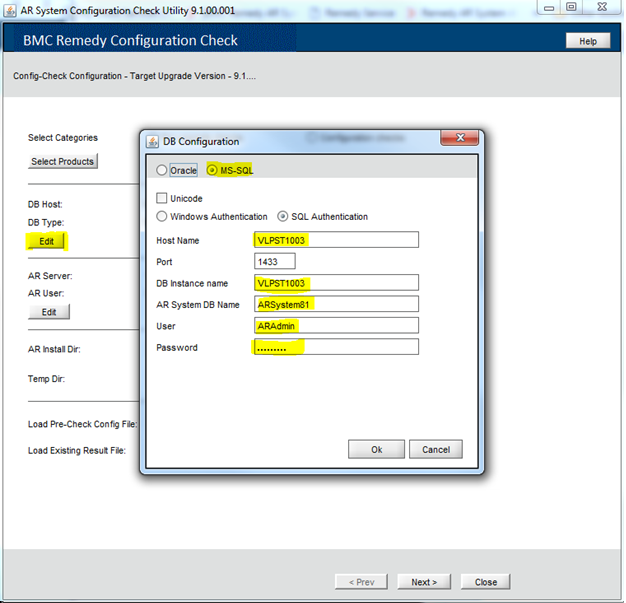Maximize the Configuration Check Utility window
626x603 pixels.
(571, 7)
